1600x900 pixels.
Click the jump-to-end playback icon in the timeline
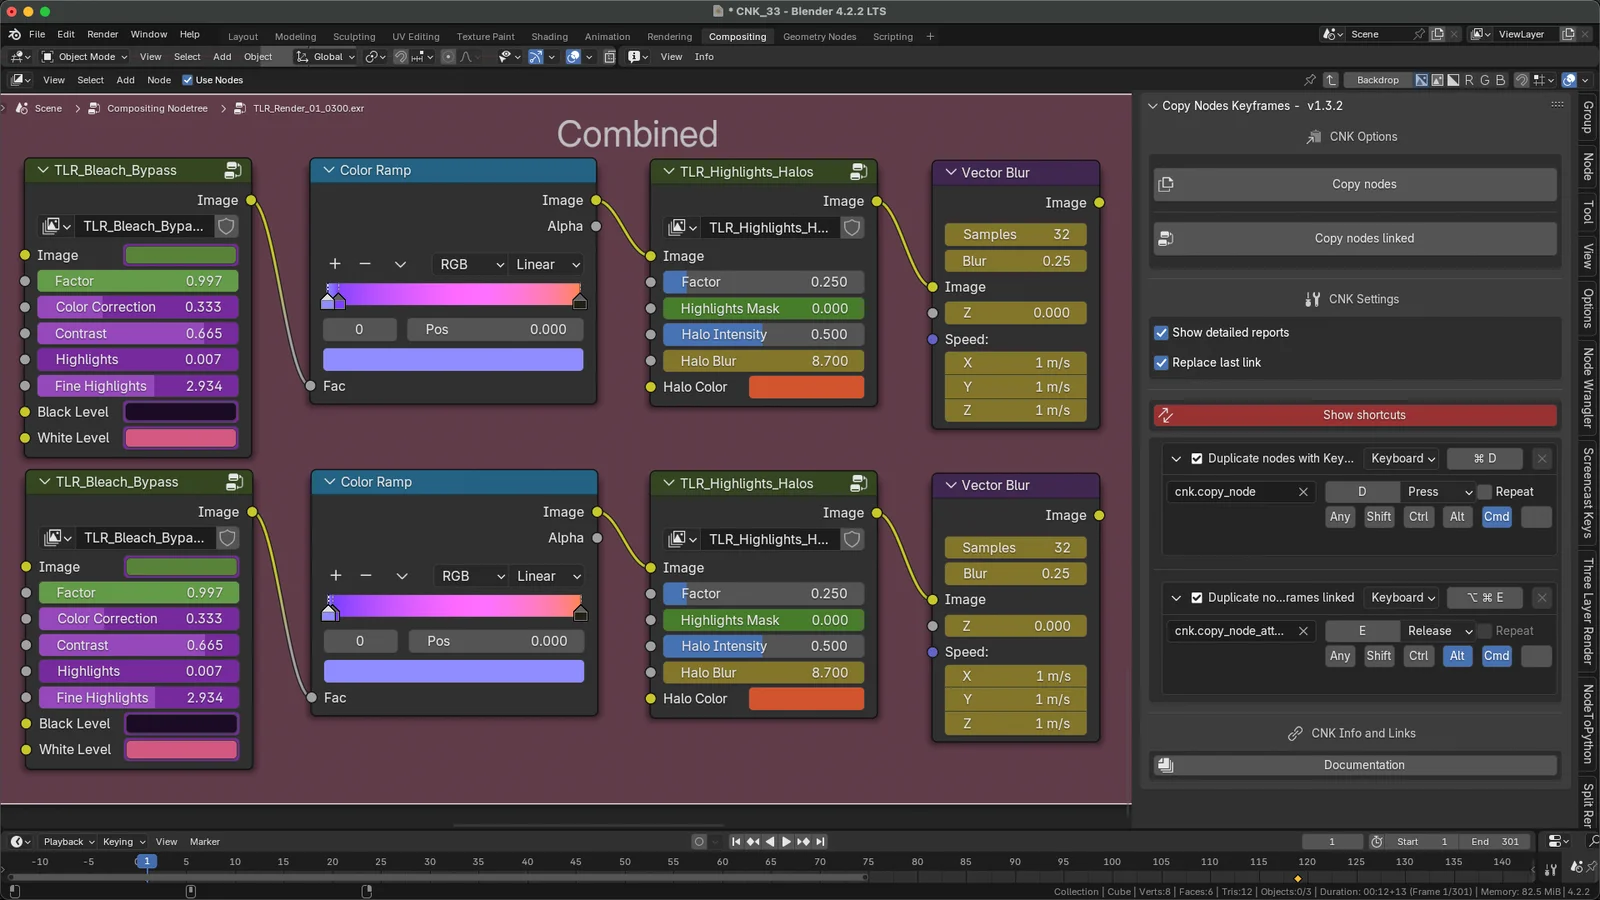[820, 842]
